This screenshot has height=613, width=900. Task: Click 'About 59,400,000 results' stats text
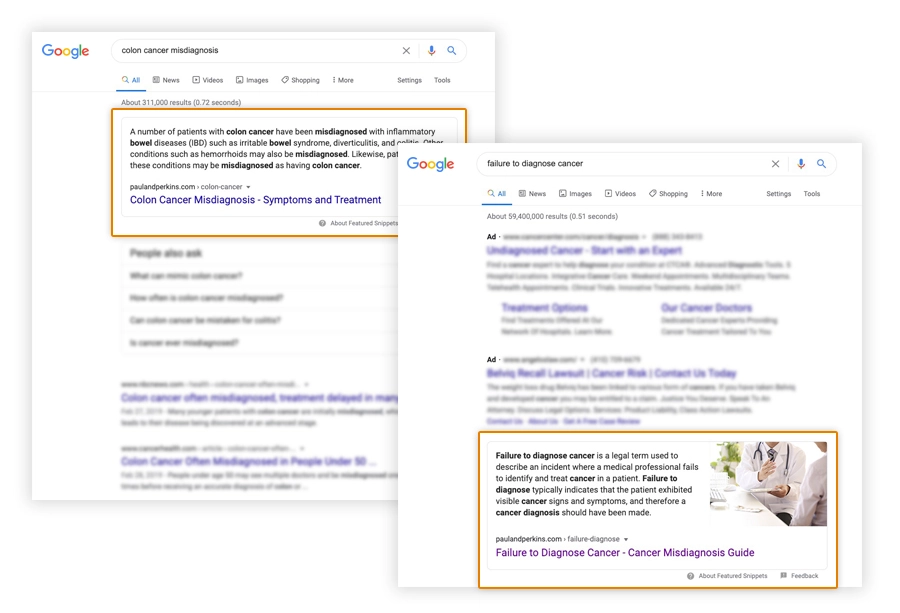pyautogui.click(x=552, y=216)
